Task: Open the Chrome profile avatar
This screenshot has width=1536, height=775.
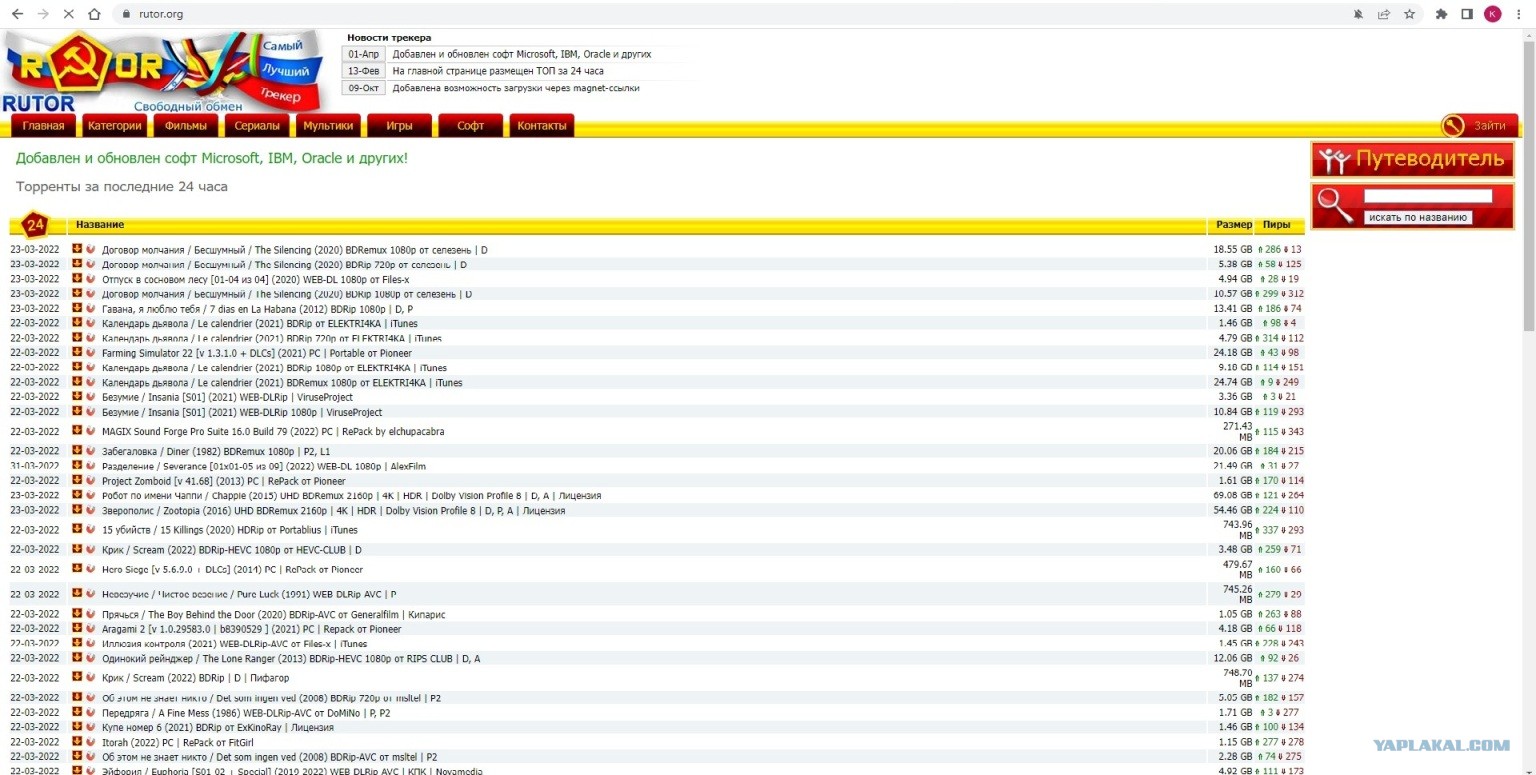Action: 1493,14
